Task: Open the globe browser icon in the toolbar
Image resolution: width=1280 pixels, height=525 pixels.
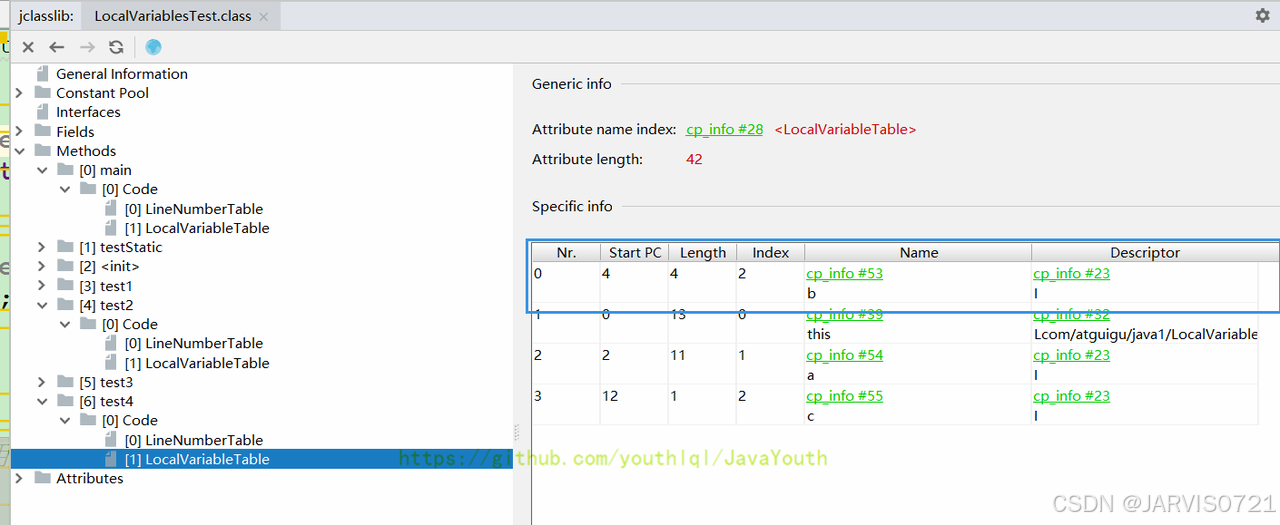Action: point(153,47)
